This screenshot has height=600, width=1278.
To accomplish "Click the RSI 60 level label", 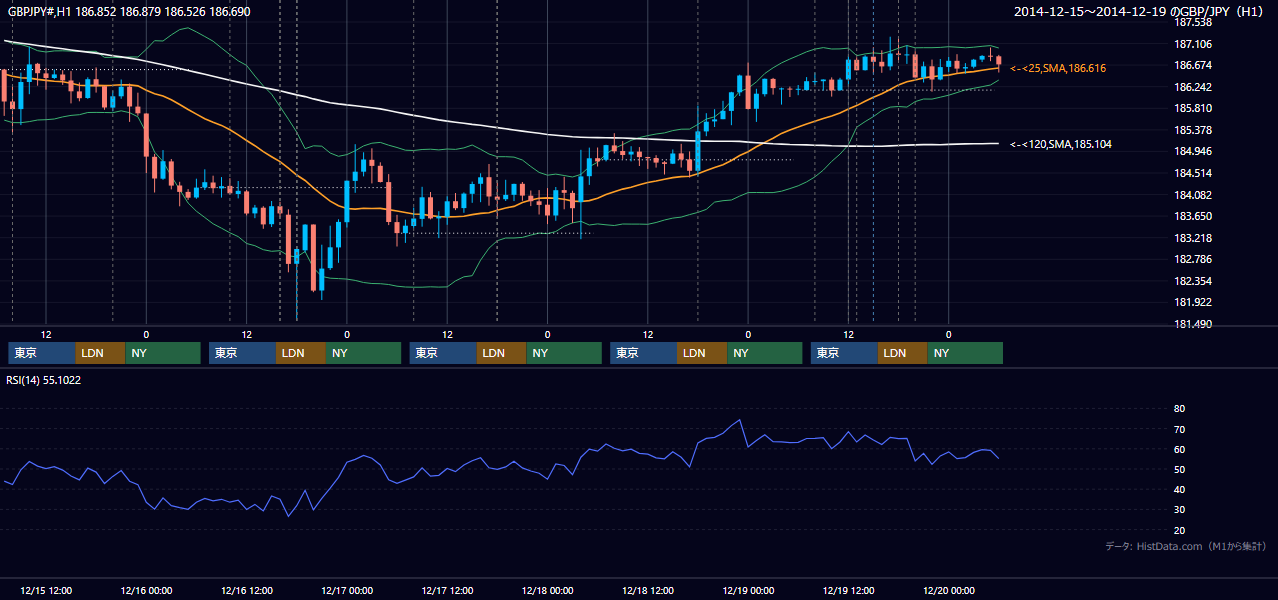I will pos(1179,449).
